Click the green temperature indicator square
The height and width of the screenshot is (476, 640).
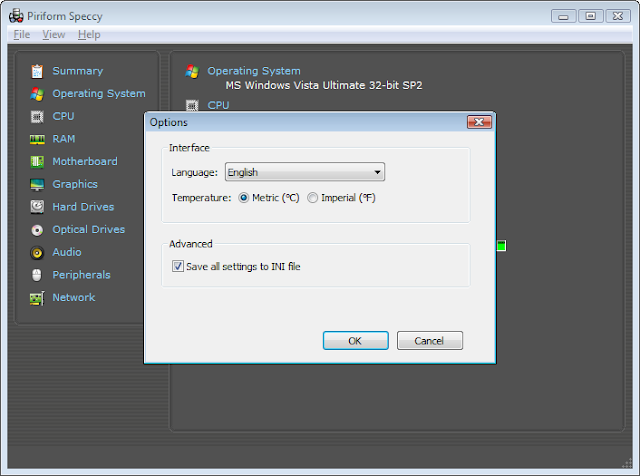coord(501,246)
